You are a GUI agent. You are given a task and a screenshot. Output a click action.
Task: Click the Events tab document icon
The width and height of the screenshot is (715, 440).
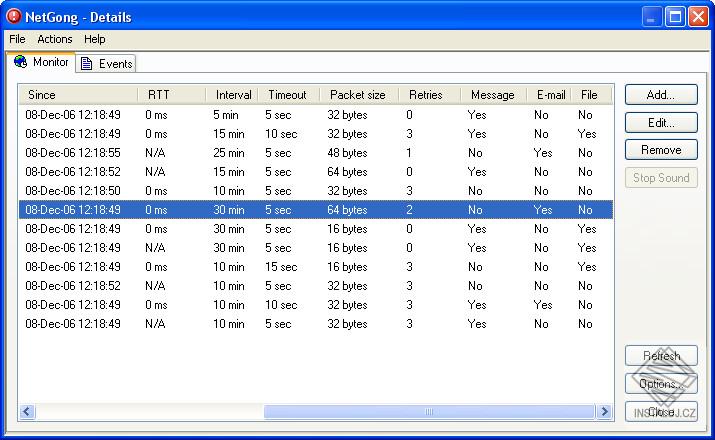coord(87,64)
